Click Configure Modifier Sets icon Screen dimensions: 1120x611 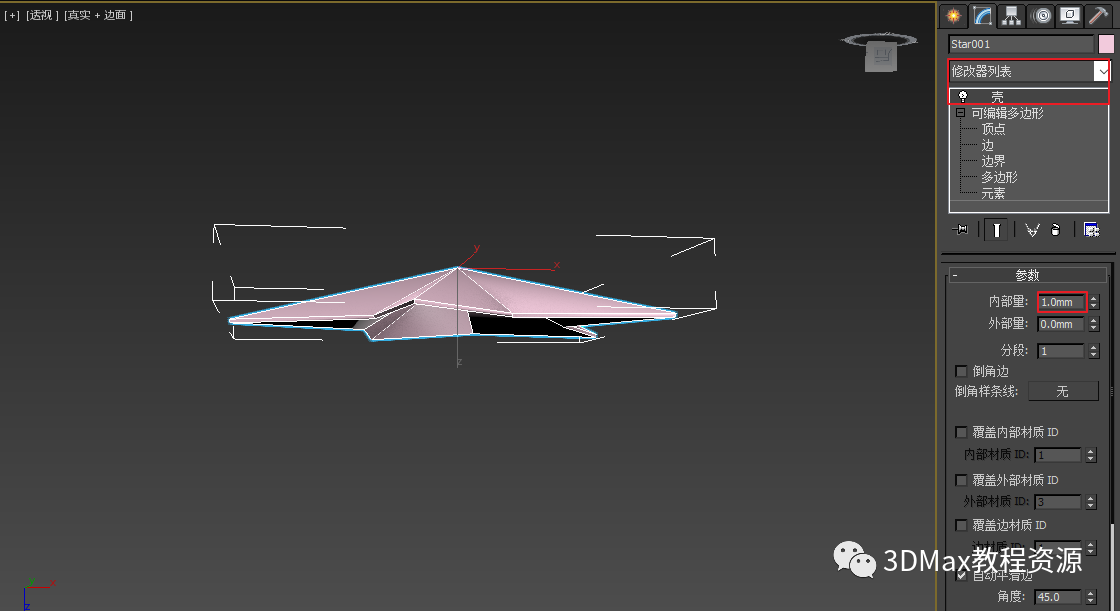pos(1091,230)
